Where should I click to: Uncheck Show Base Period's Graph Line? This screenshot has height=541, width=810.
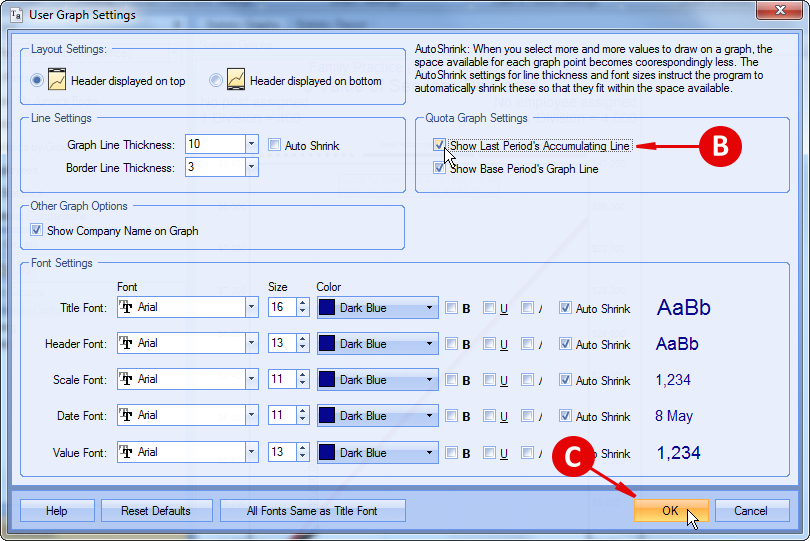coord(440,168)
